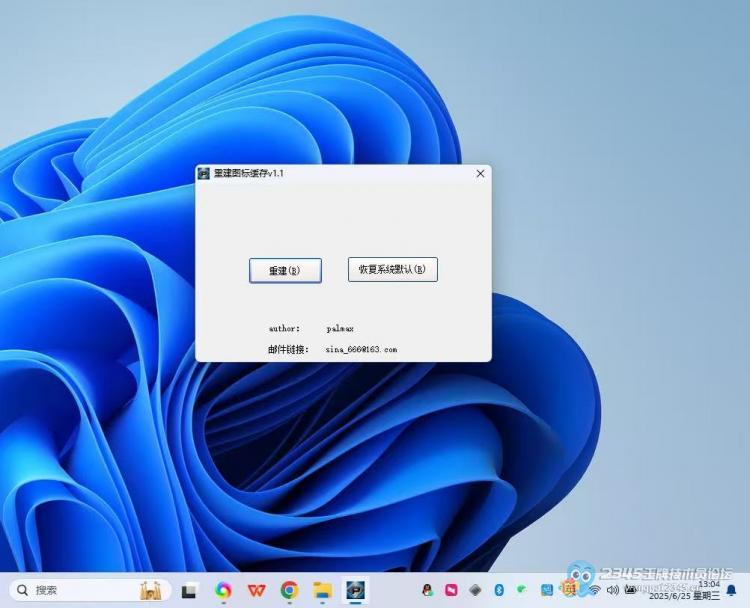This screenshot has height=608, width=750.
Task: Click the pink tray app icon
Action: (451, 590)
